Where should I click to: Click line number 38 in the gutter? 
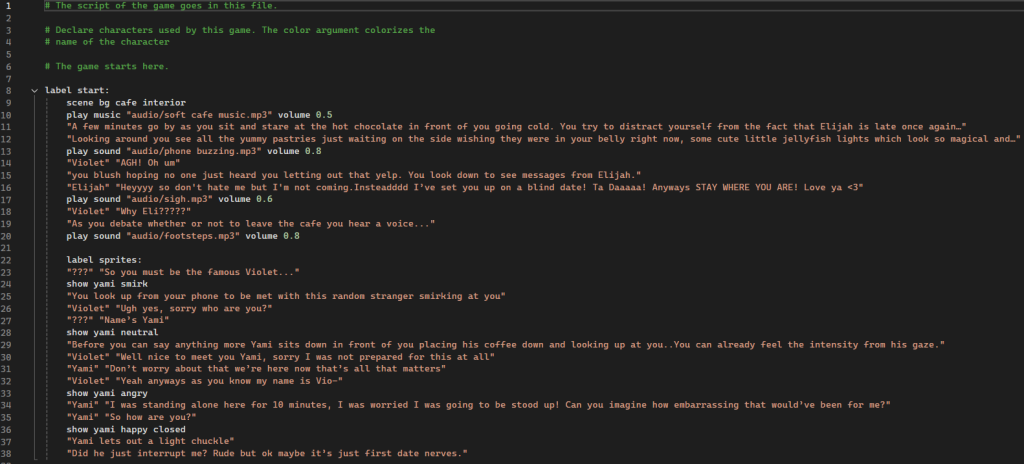click(8, 453)
